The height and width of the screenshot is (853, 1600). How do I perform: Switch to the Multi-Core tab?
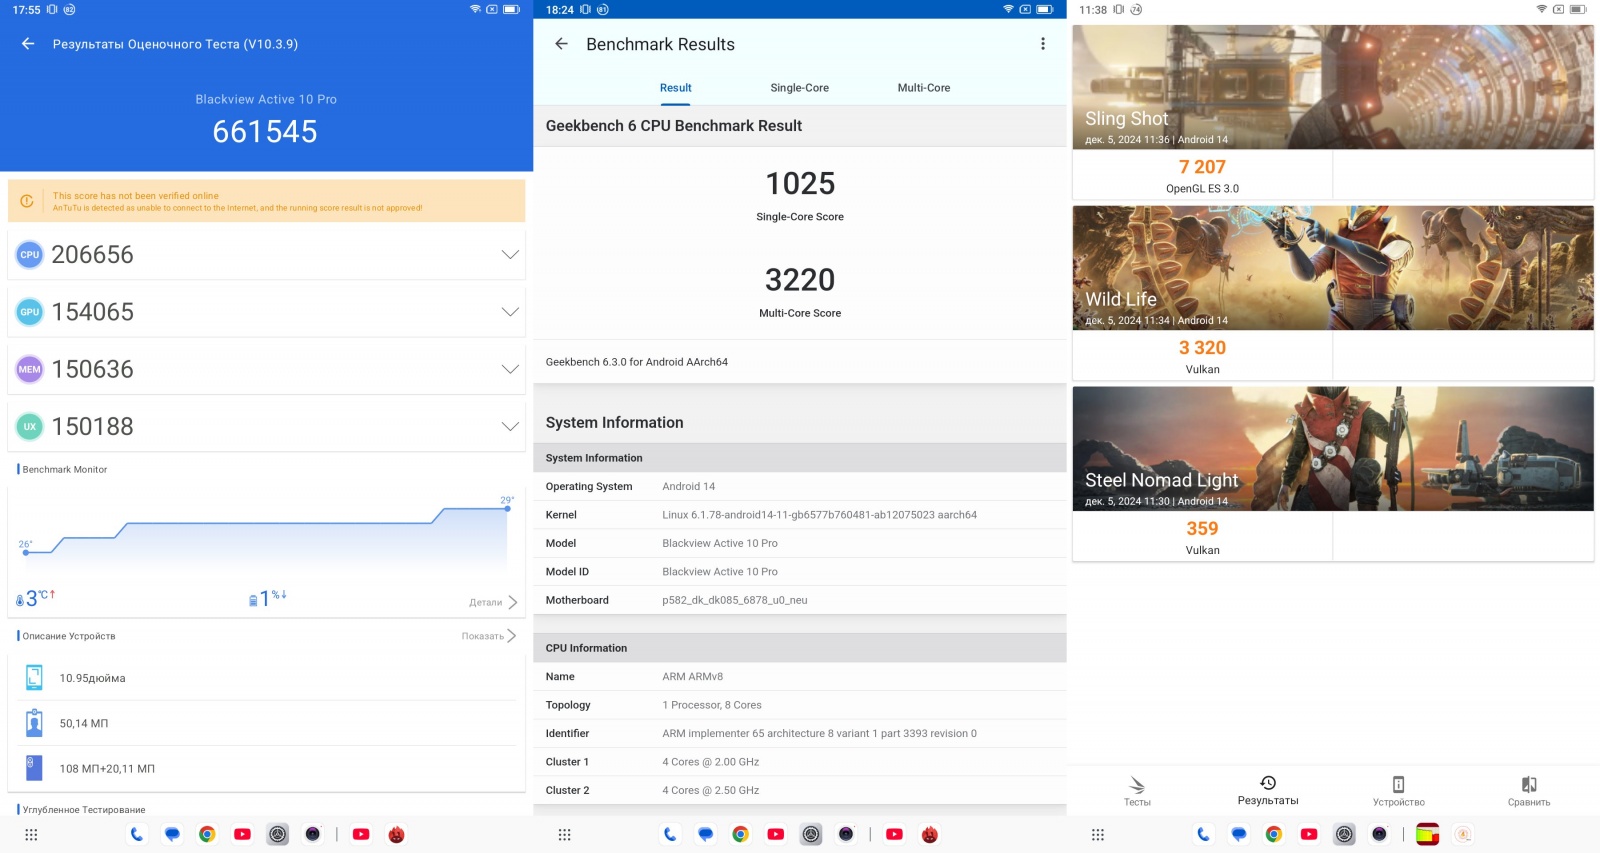pos(924,88)
